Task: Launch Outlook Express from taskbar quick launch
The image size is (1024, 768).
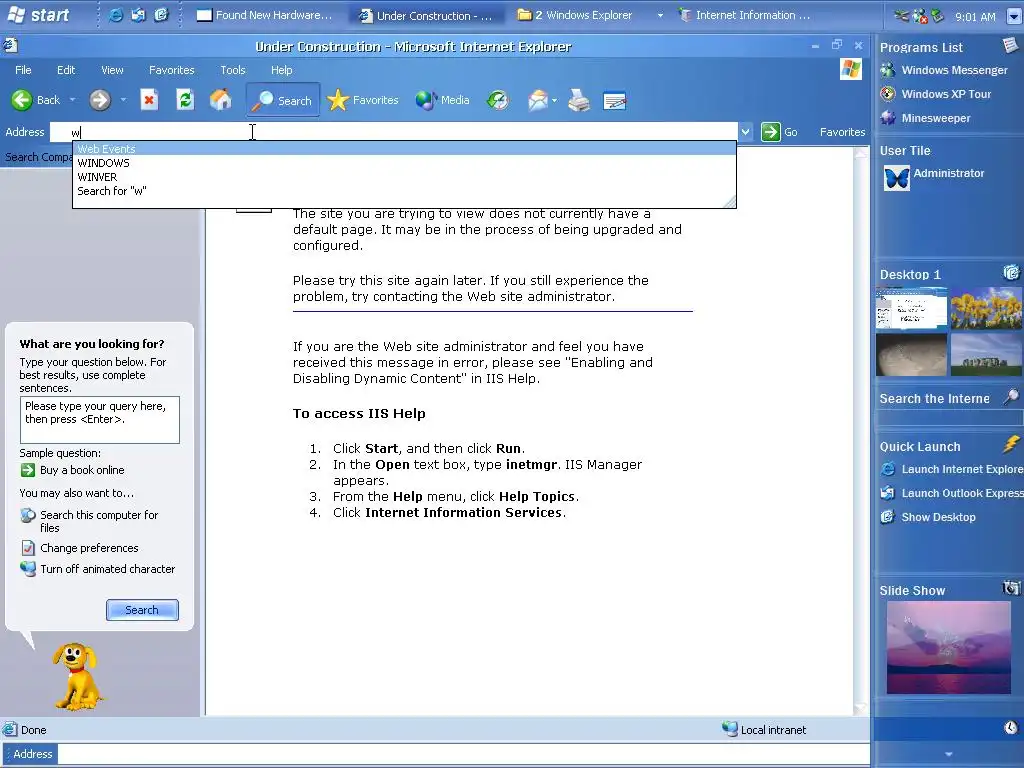Action: pos(138,15)
